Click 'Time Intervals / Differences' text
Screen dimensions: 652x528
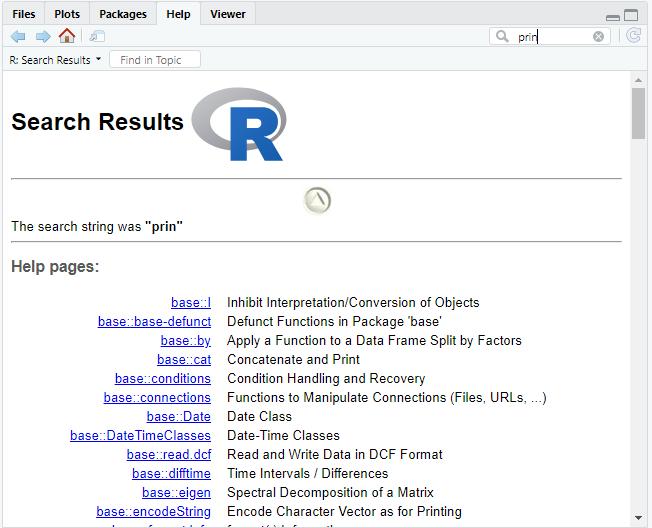307,474
